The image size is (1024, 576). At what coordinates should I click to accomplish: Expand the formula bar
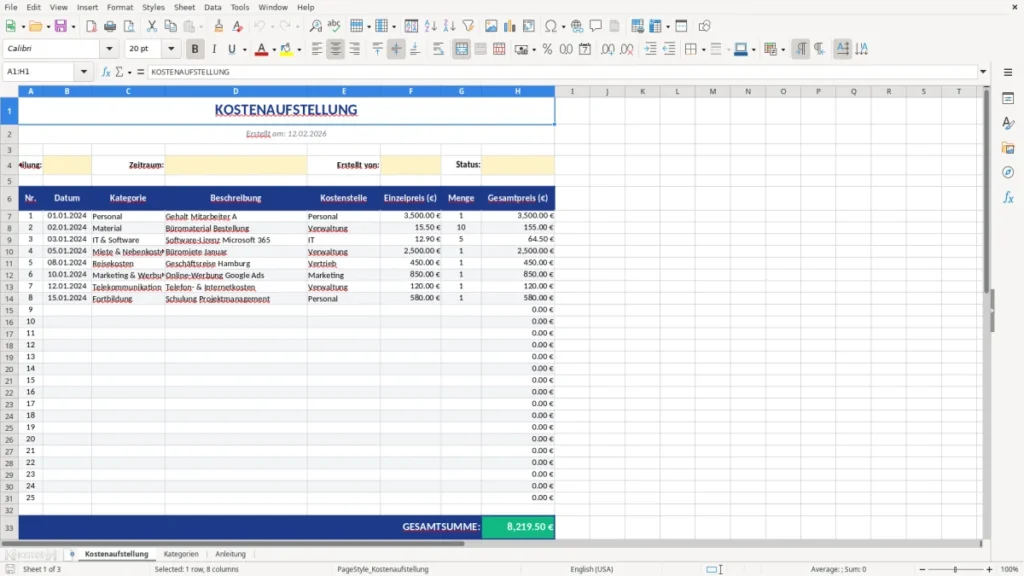(x=983, y=72)
